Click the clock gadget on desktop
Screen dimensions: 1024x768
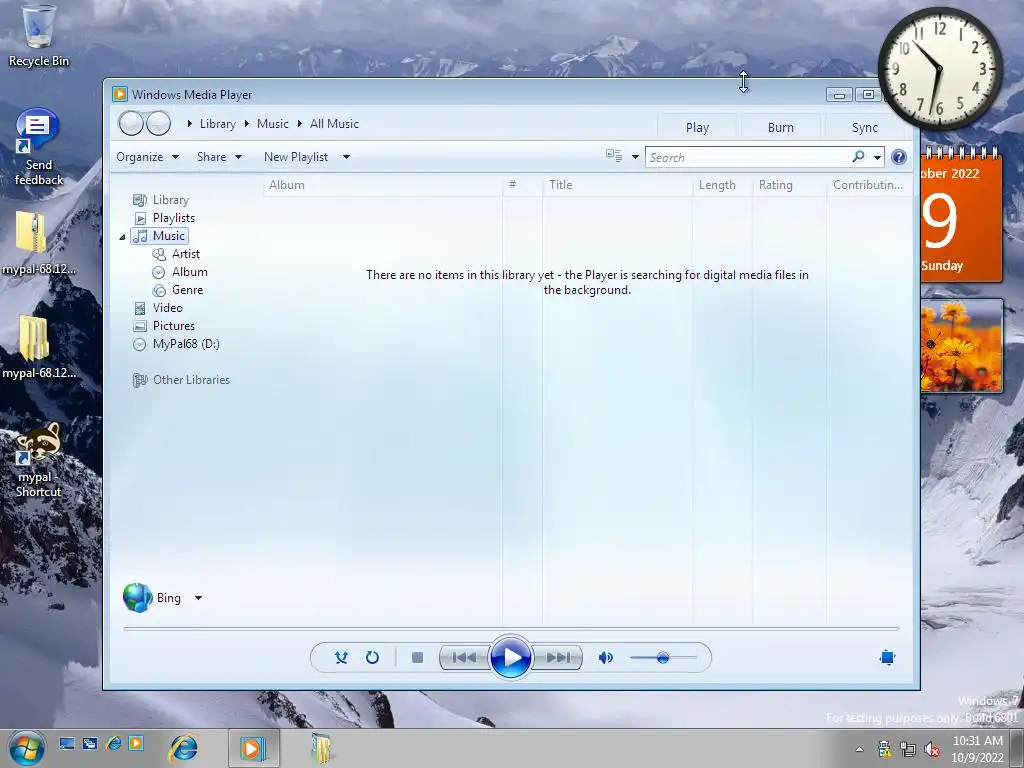(x=940, y=68)
